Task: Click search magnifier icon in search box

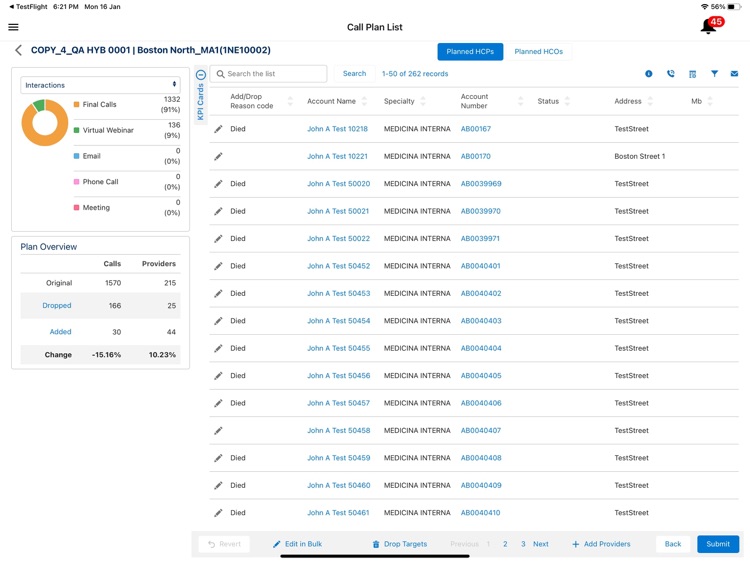Action: 221,74
